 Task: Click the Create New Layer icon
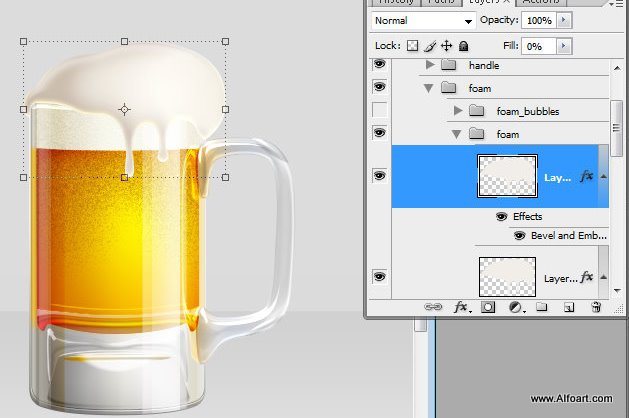pos(568,308)
